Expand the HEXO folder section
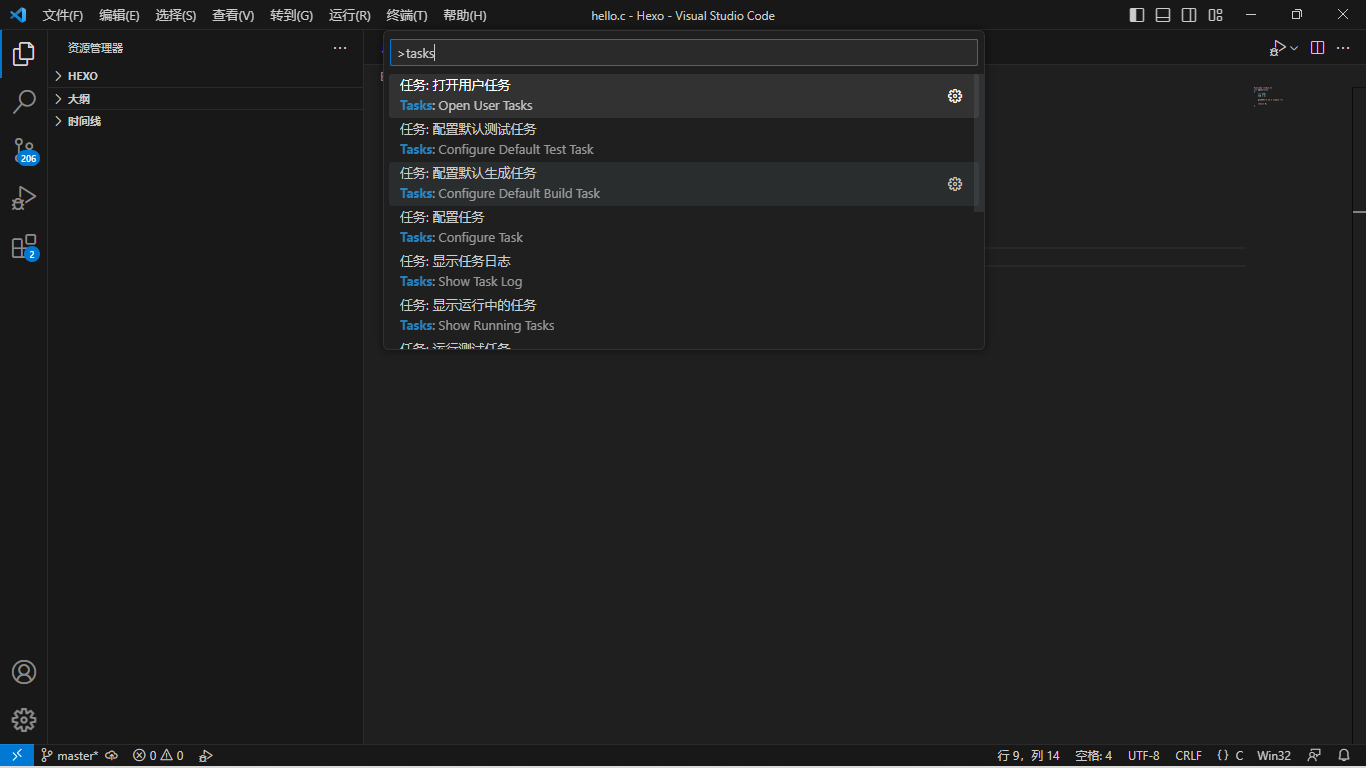1366x768 pixels. (x=83, y=76)
